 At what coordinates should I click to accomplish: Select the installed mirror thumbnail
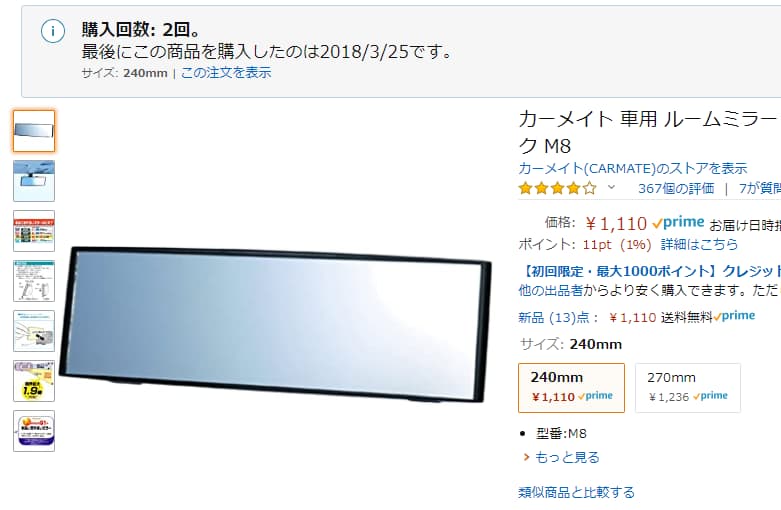[x=34, y=181]
